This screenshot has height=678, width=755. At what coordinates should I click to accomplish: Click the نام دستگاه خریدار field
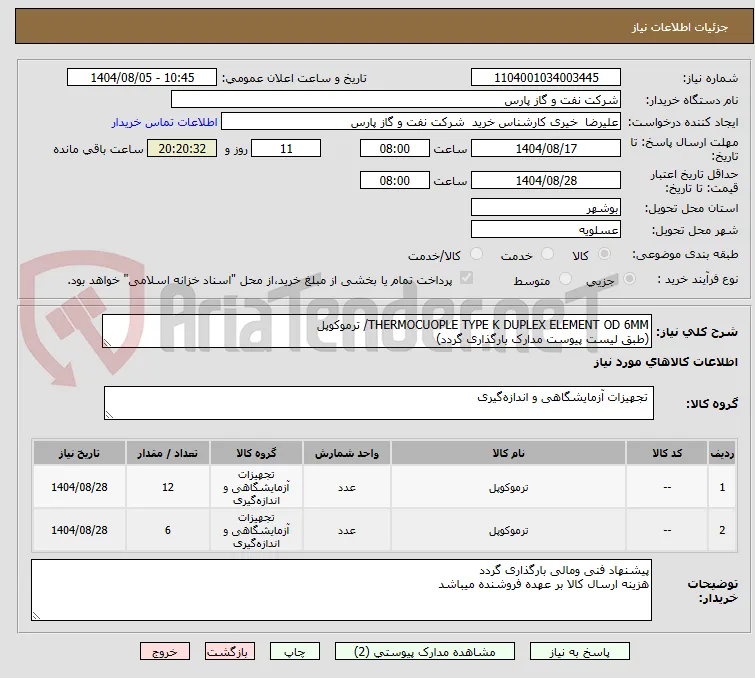[x=396, y=100]
